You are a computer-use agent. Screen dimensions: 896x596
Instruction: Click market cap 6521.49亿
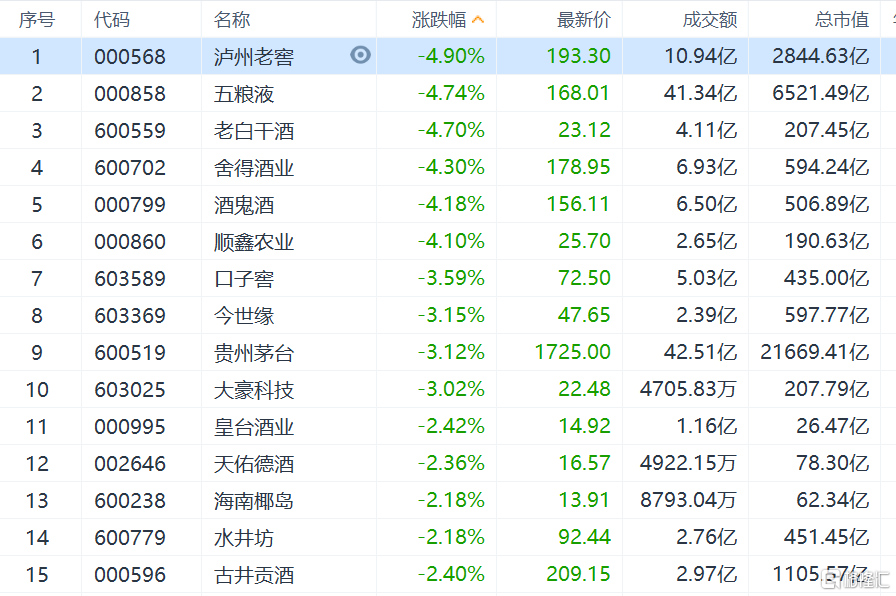[x=821, y=93]
